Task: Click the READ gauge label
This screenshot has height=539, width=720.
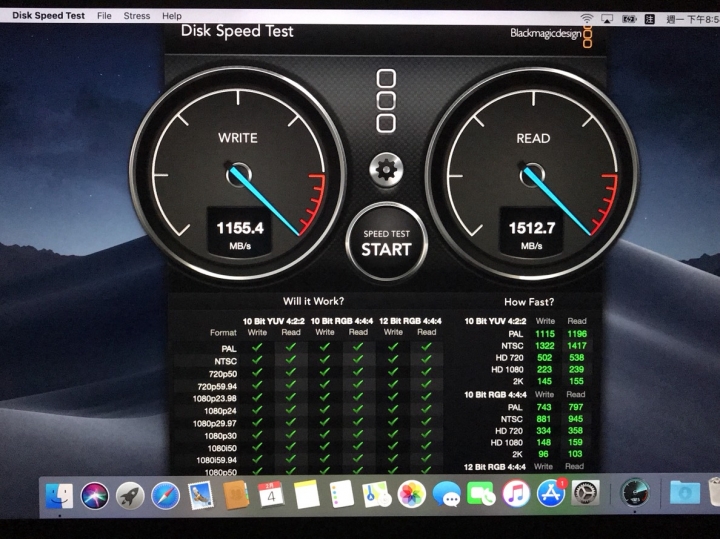Action: pyautogui.click(x=533, y=138)
